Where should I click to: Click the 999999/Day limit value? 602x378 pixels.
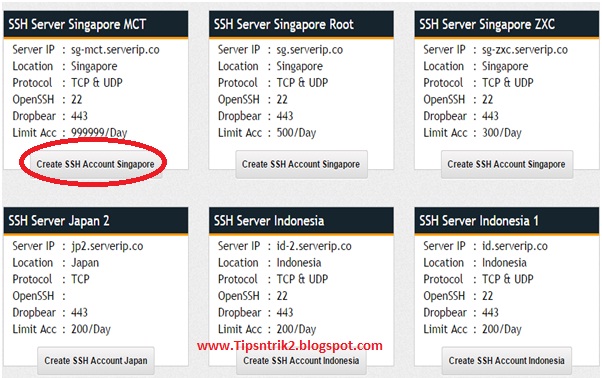coord(99,133)
